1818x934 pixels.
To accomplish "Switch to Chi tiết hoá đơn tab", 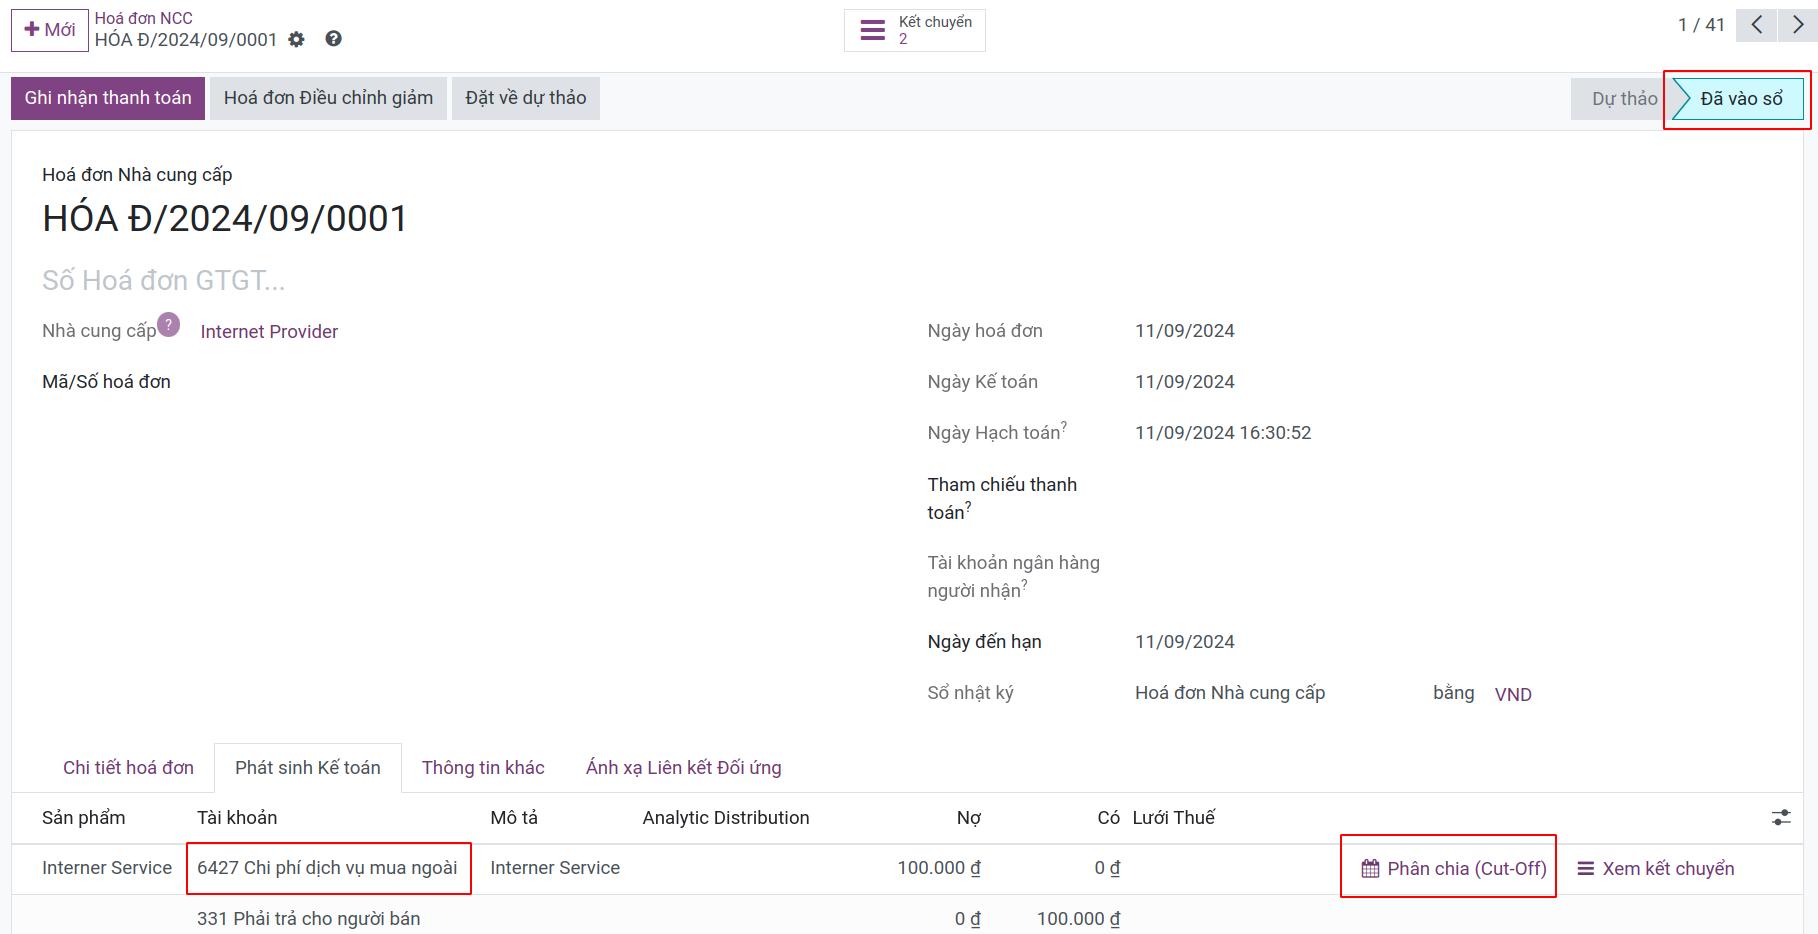I will pos(128,768).
